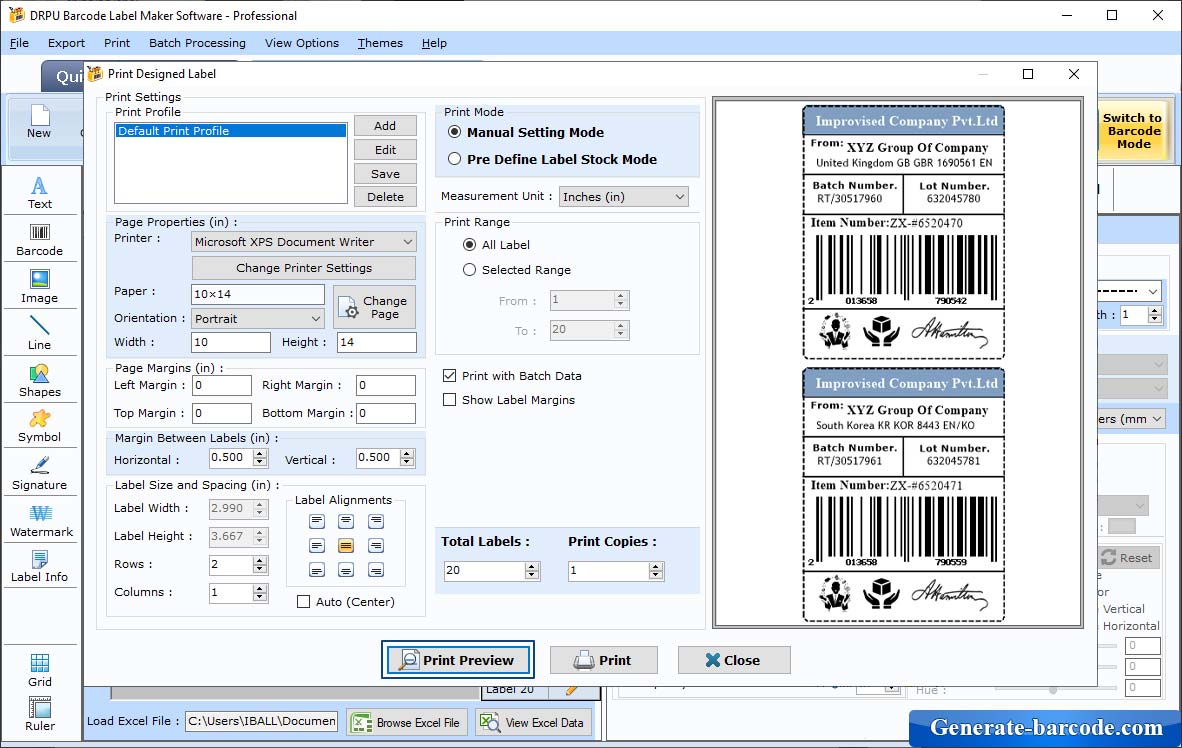Open Label Info in sidebar
Image resolution: width=1182 pixels, height=748 pixels.
39,566
